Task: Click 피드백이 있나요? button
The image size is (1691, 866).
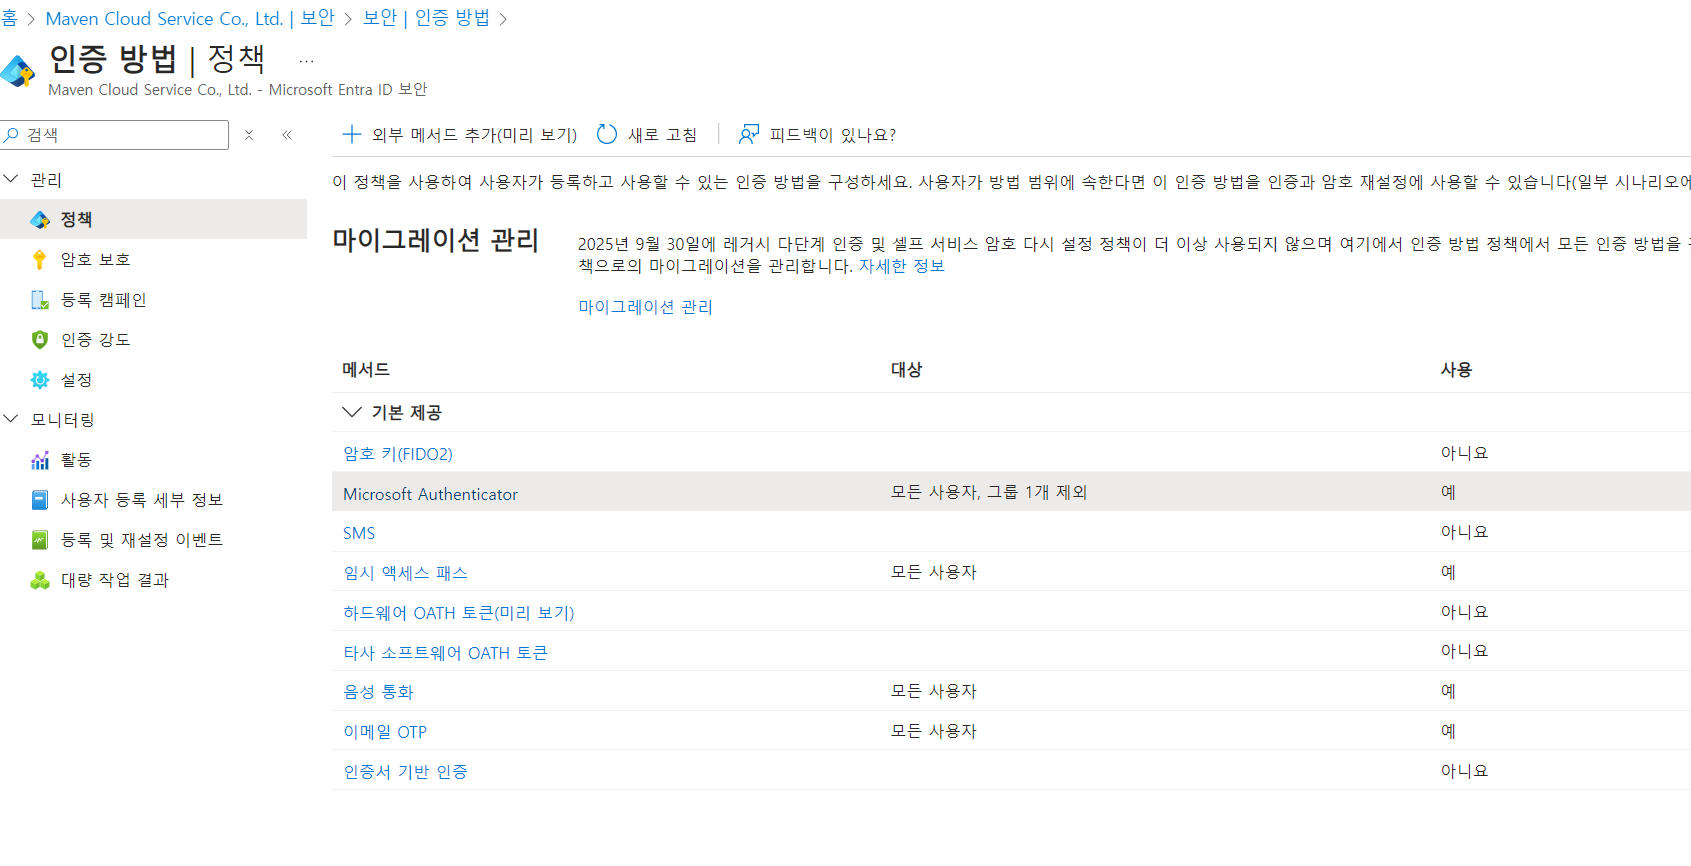Action: click(x=817, y=134)
